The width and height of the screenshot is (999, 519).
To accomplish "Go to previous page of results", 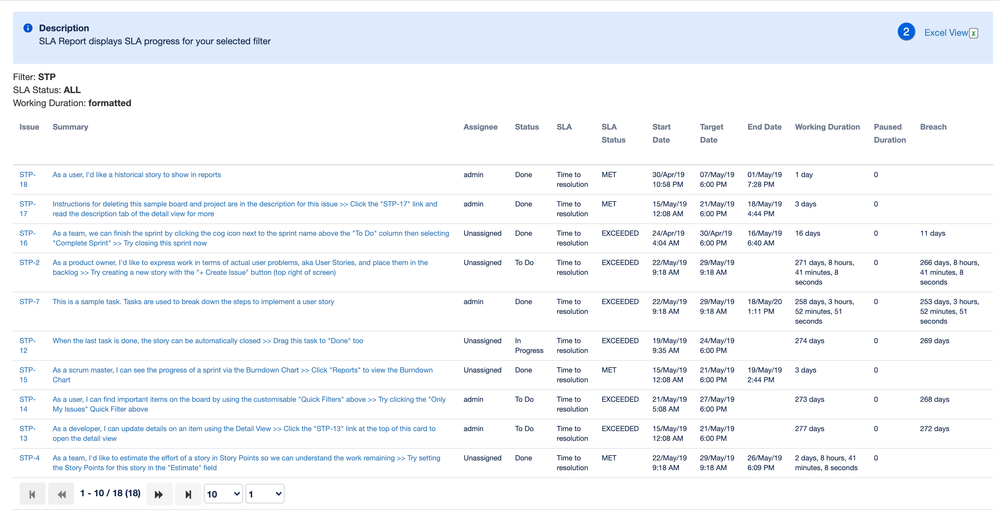I will (x=61, y=494).
